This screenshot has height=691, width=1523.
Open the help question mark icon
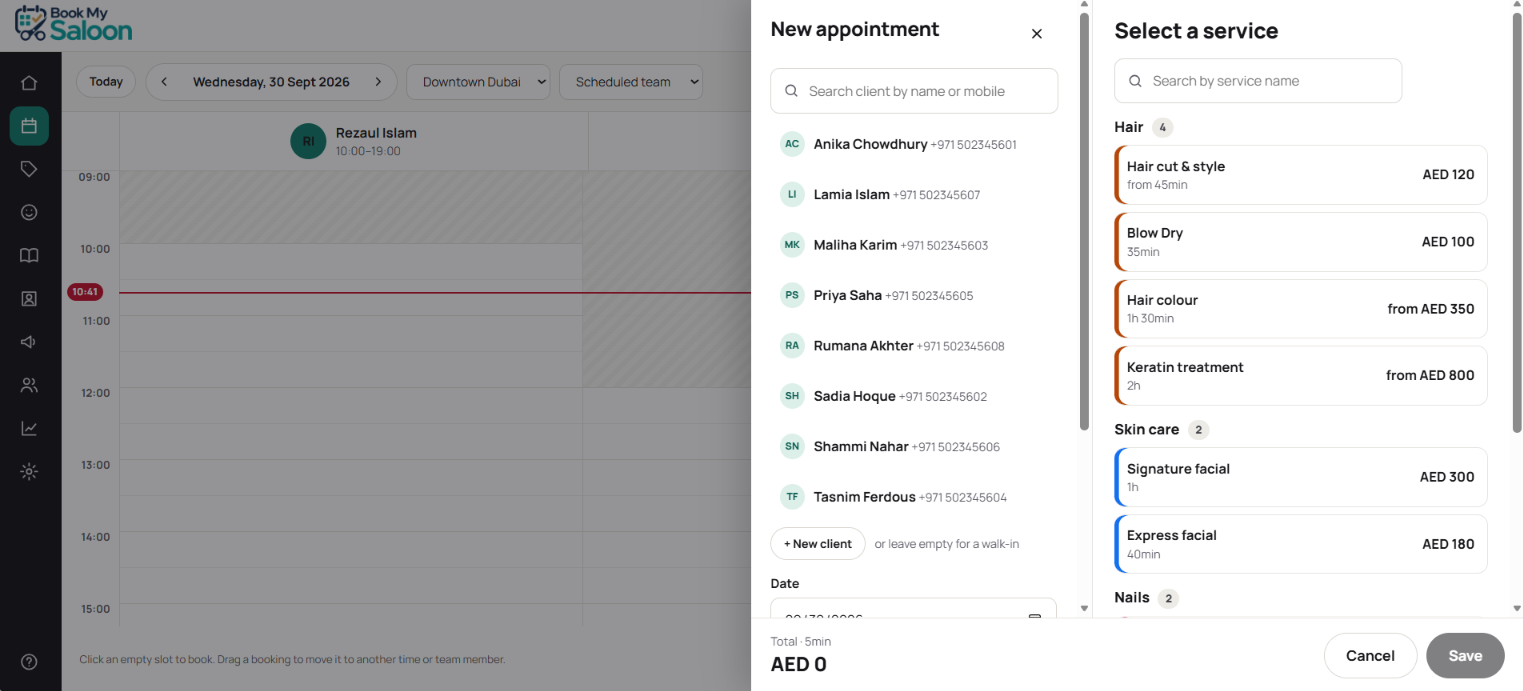29,661
